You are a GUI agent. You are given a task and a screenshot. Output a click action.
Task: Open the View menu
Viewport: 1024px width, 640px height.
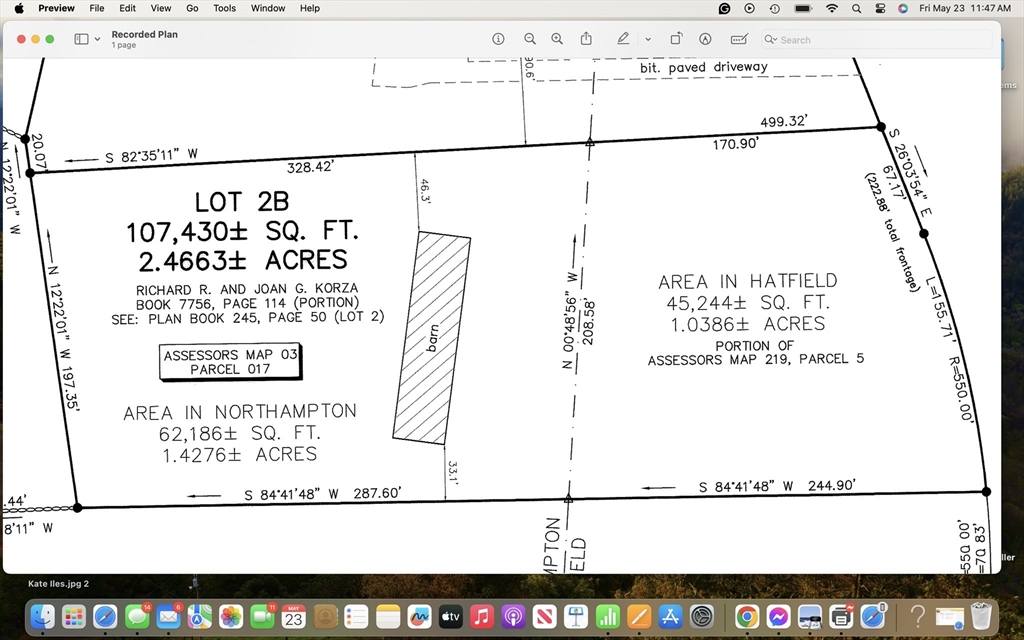point(160,8)
